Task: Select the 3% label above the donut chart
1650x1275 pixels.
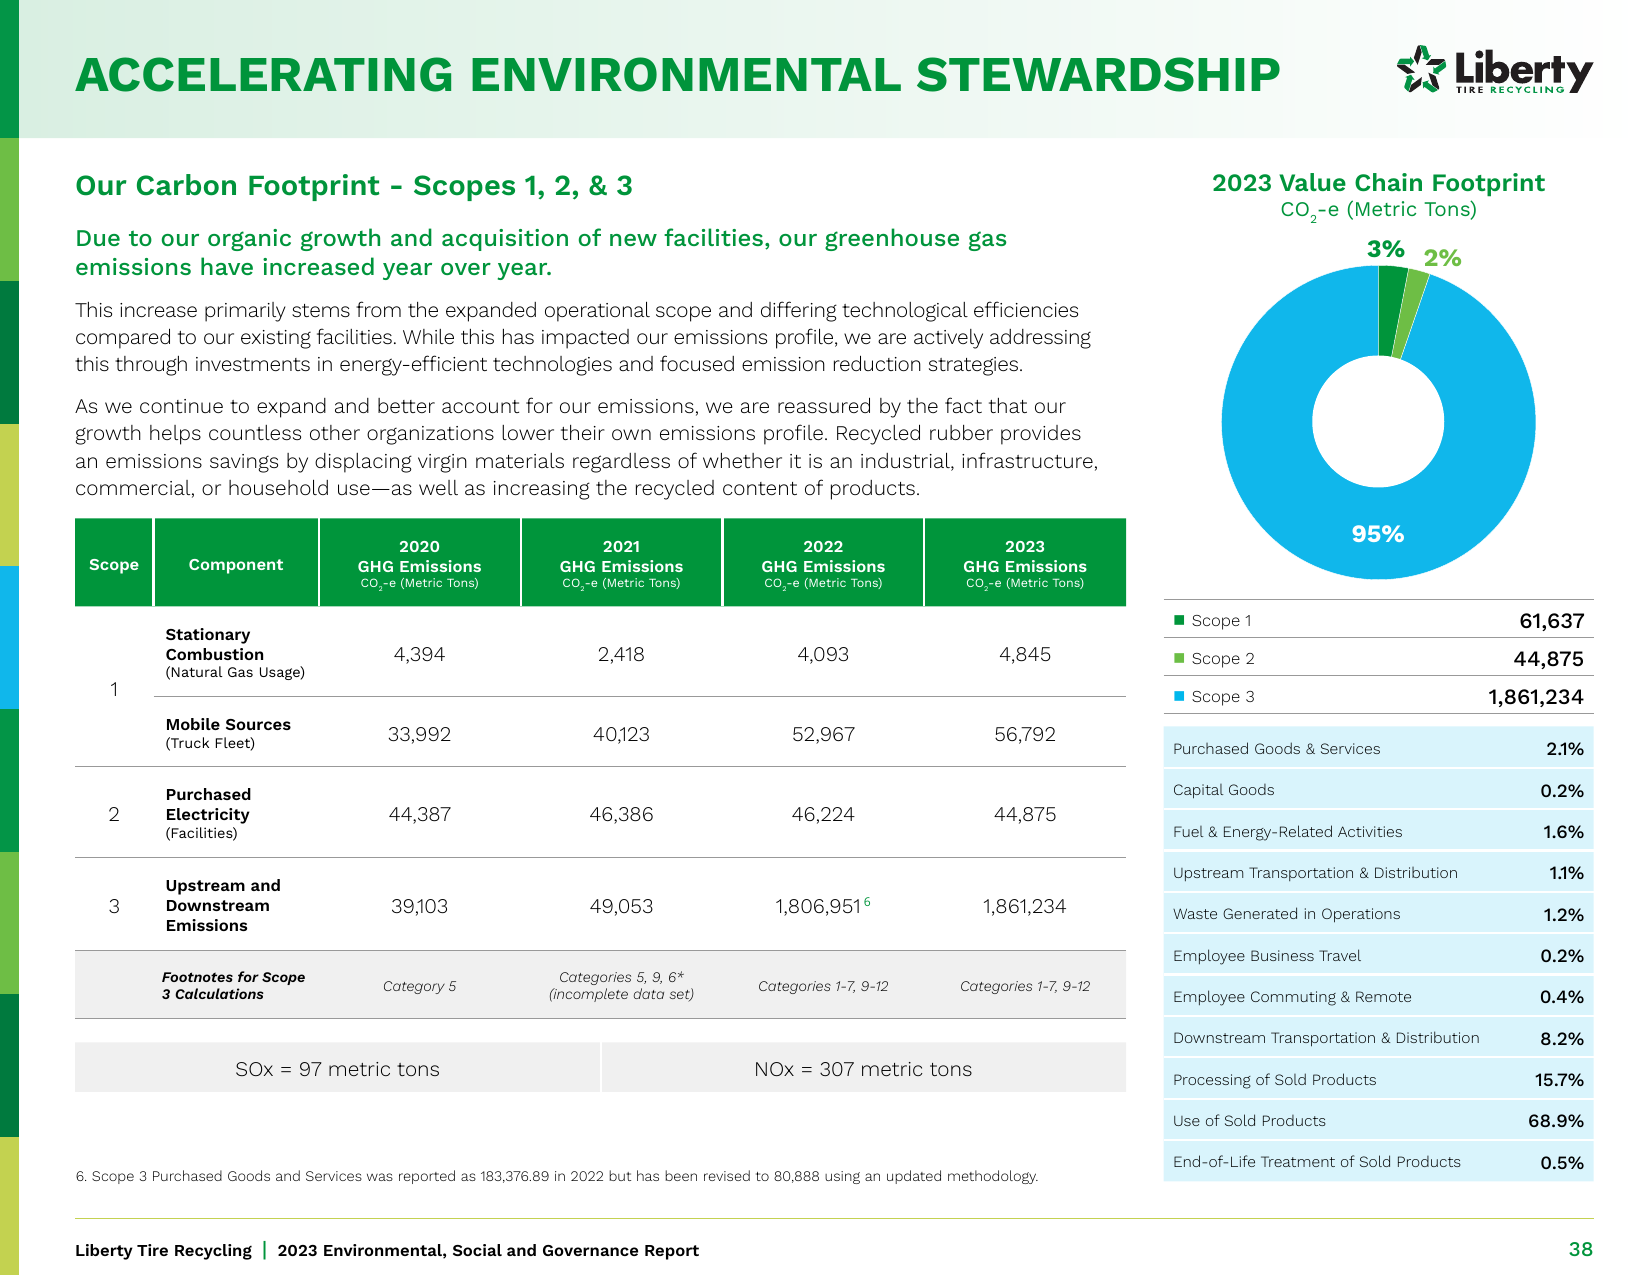Action: pyautogui.click(x=1386, y=249)
